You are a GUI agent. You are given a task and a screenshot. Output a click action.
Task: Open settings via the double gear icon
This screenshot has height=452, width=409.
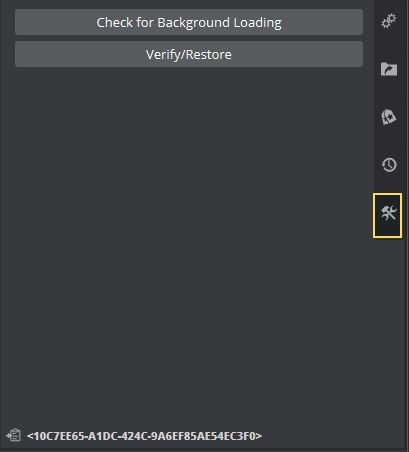pyautogui.click(x=389, y=22)
